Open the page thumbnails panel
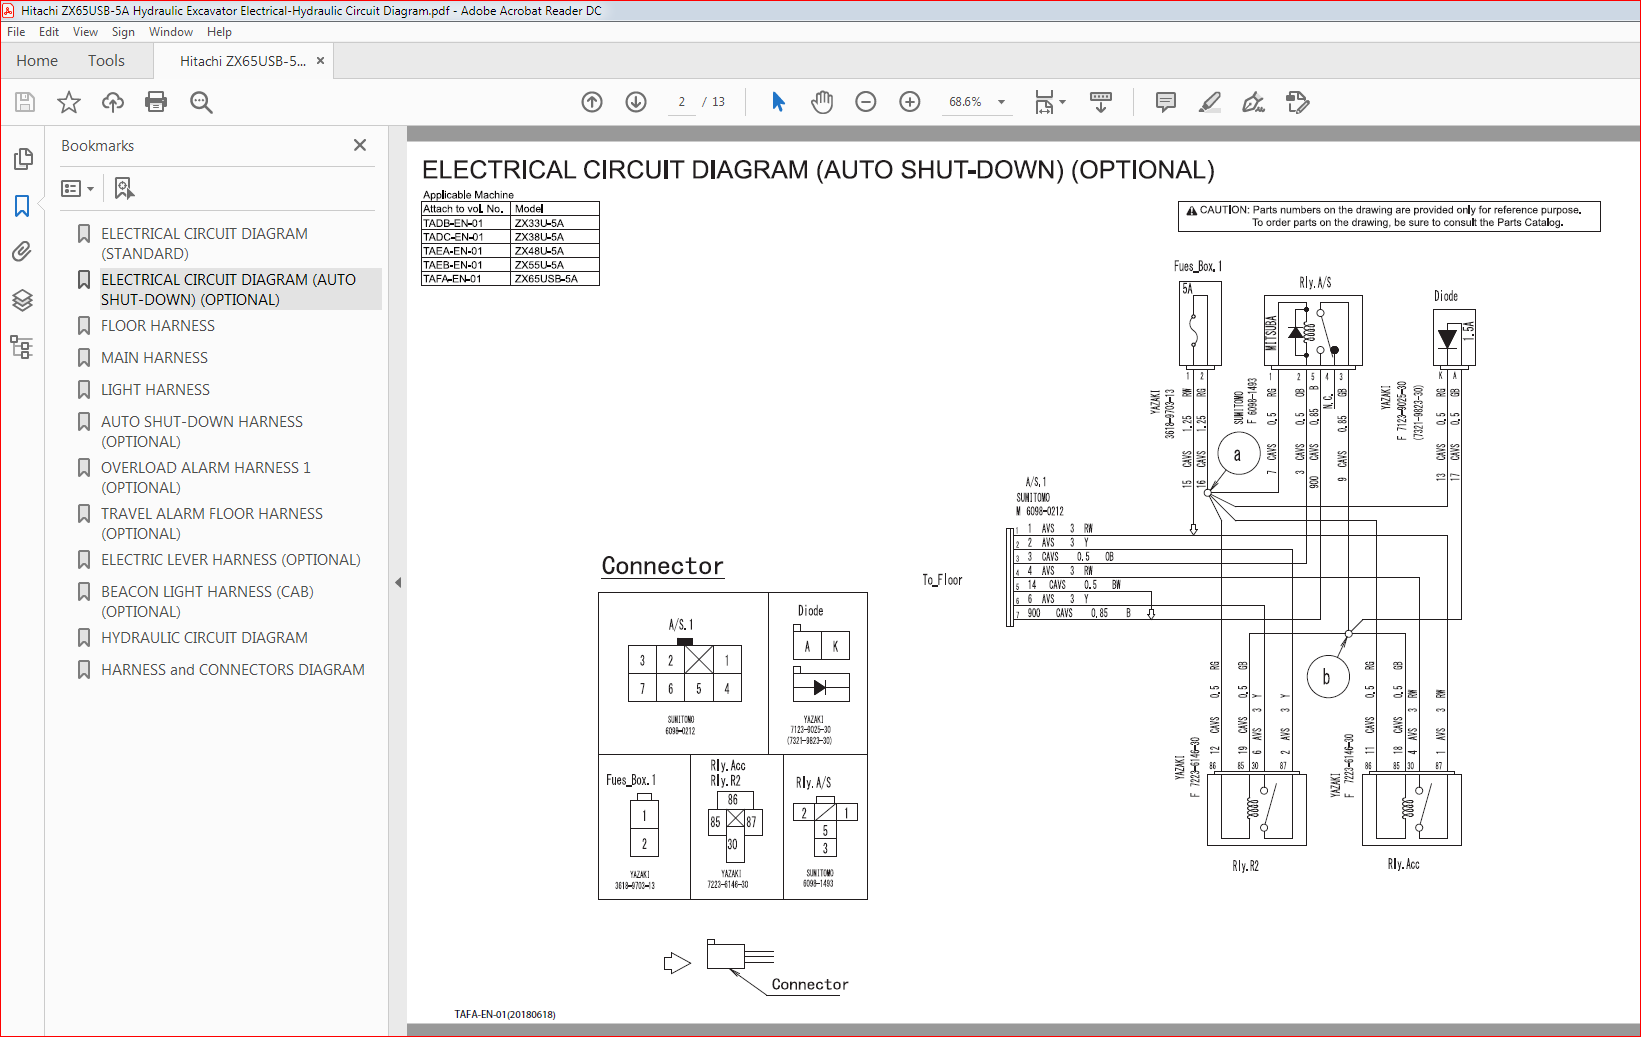 pos(22,159)
